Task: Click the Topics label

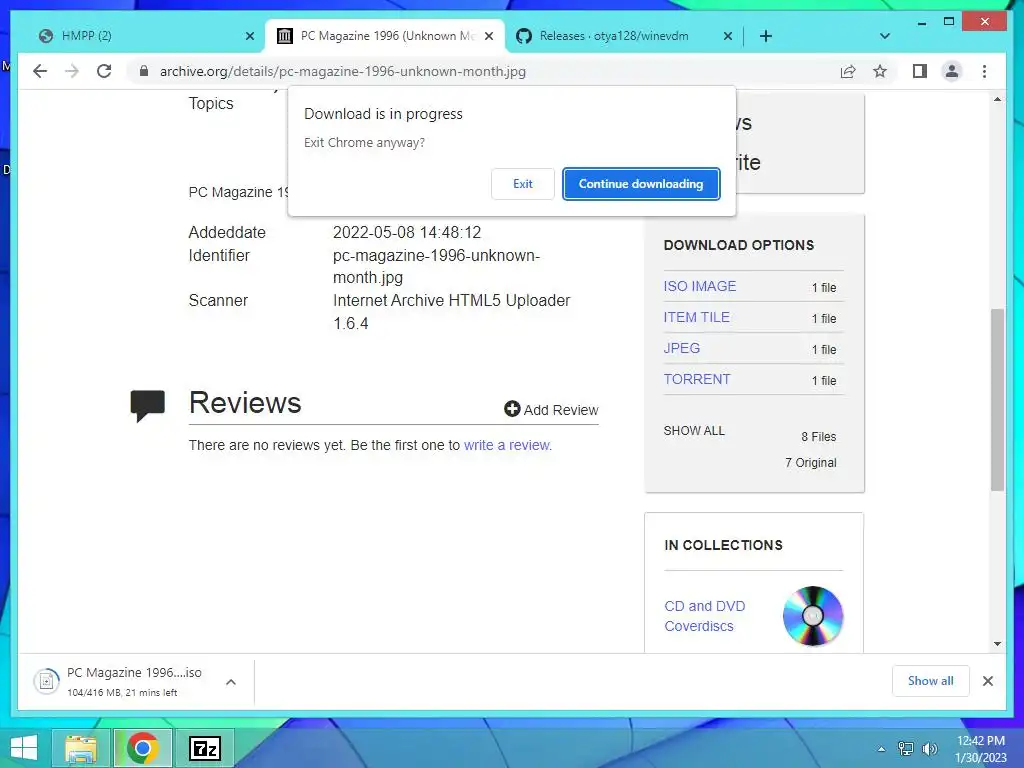Action: coord(211,104)
